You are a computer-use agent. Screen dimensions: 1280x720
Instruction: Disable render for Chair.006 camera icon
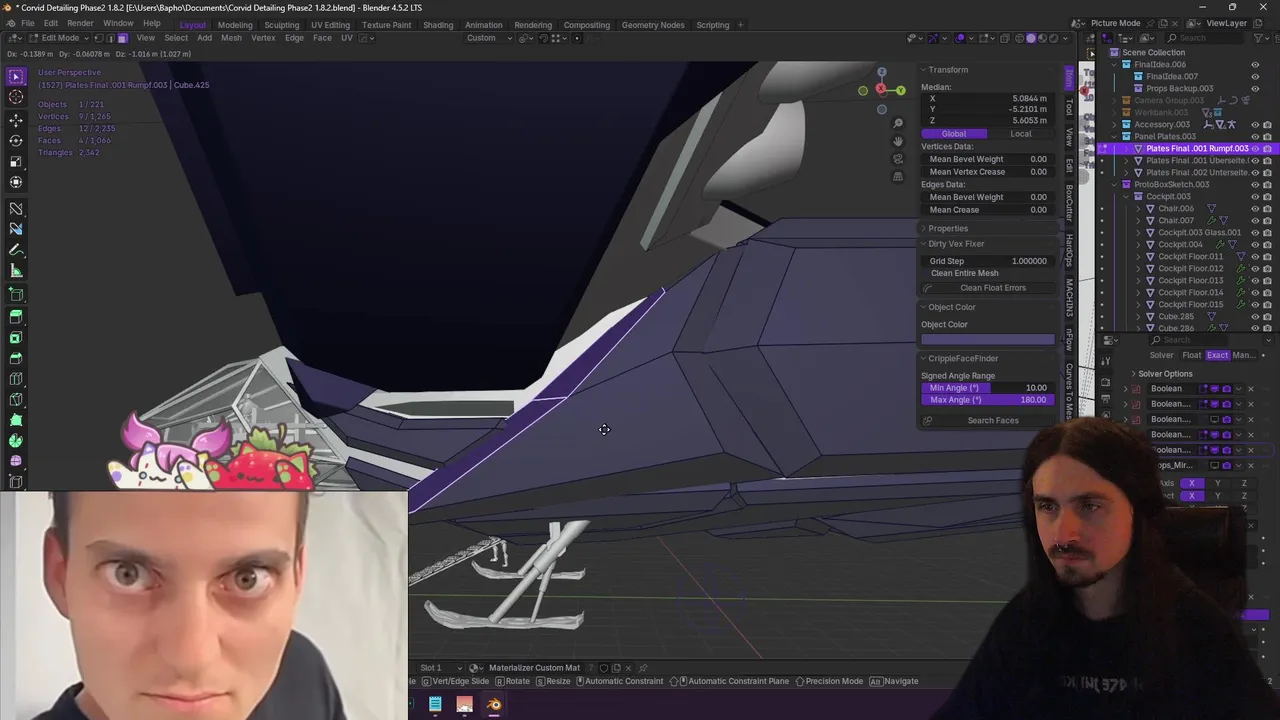[1267, 208]
